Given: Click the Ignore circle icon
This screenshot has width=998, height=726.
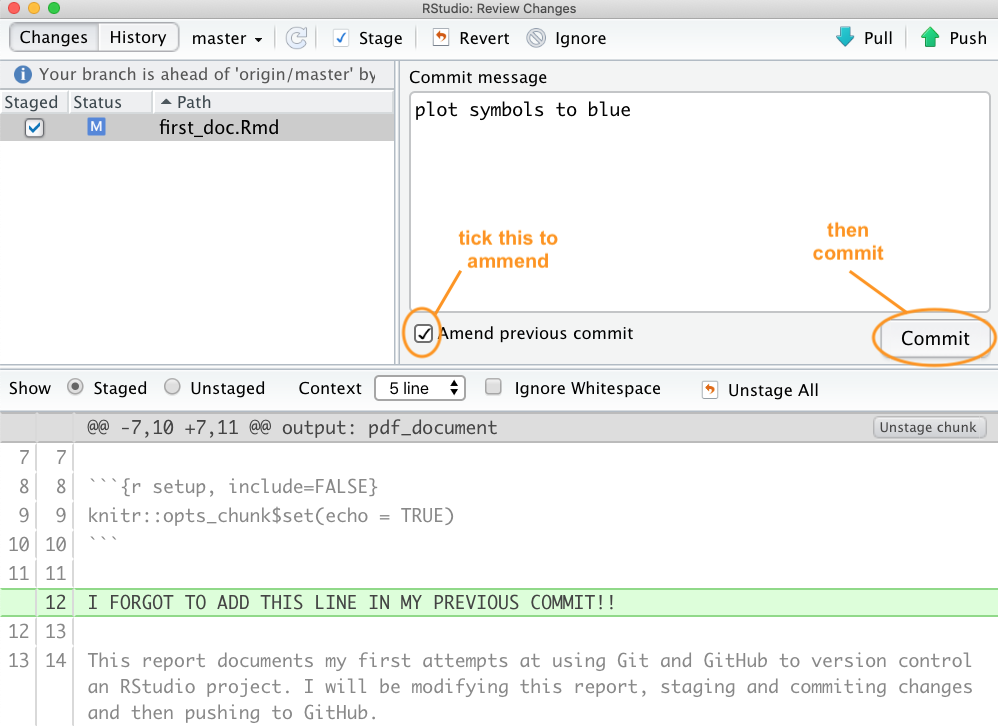Looking at the screenshot, I should click(537, 38).
